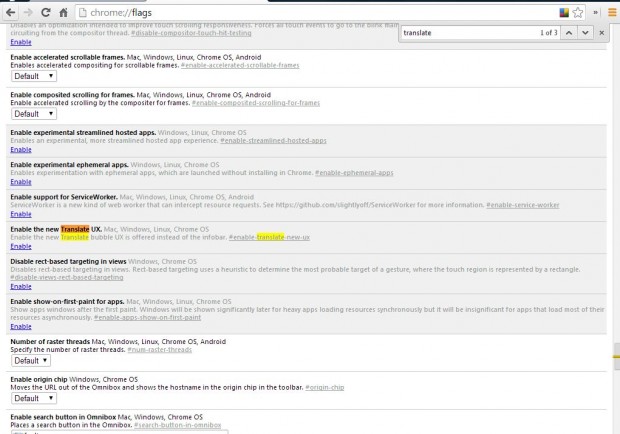Enable show-on-first-paint for apps
The height and width of the screenshot is (434, 620).
(x=21, y=326)
